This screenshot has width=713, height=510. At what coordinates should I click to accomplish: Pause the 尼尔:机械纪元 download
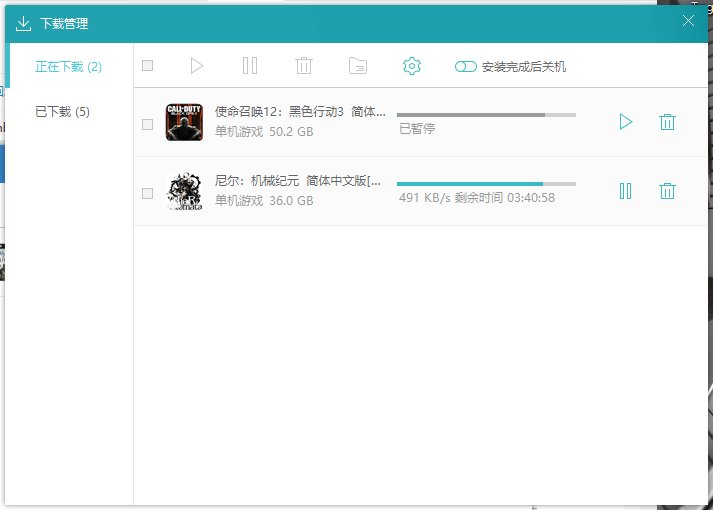pyautogui.click(x=626, y=191)
